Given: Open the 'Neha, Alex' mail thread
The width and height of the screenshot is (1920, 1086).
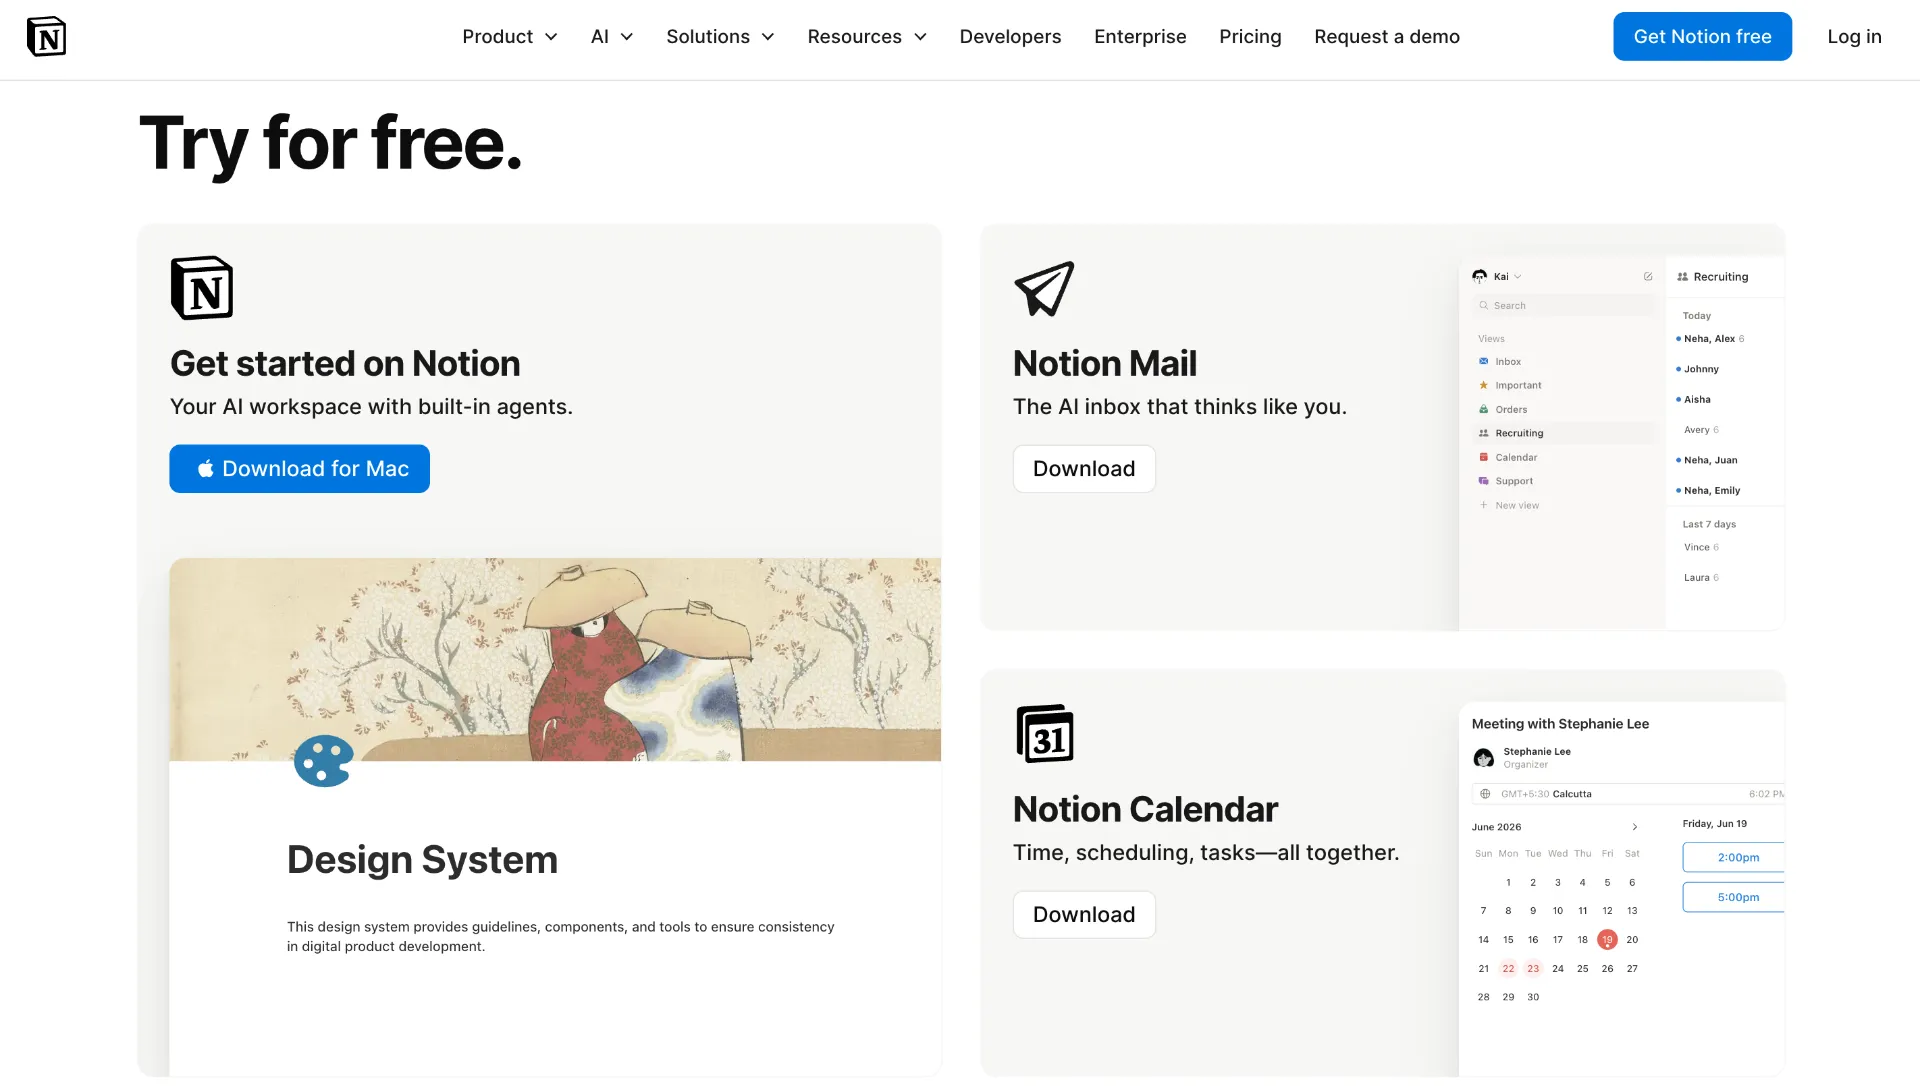Looking at the screenshot, I should [x=1710, y=339].
